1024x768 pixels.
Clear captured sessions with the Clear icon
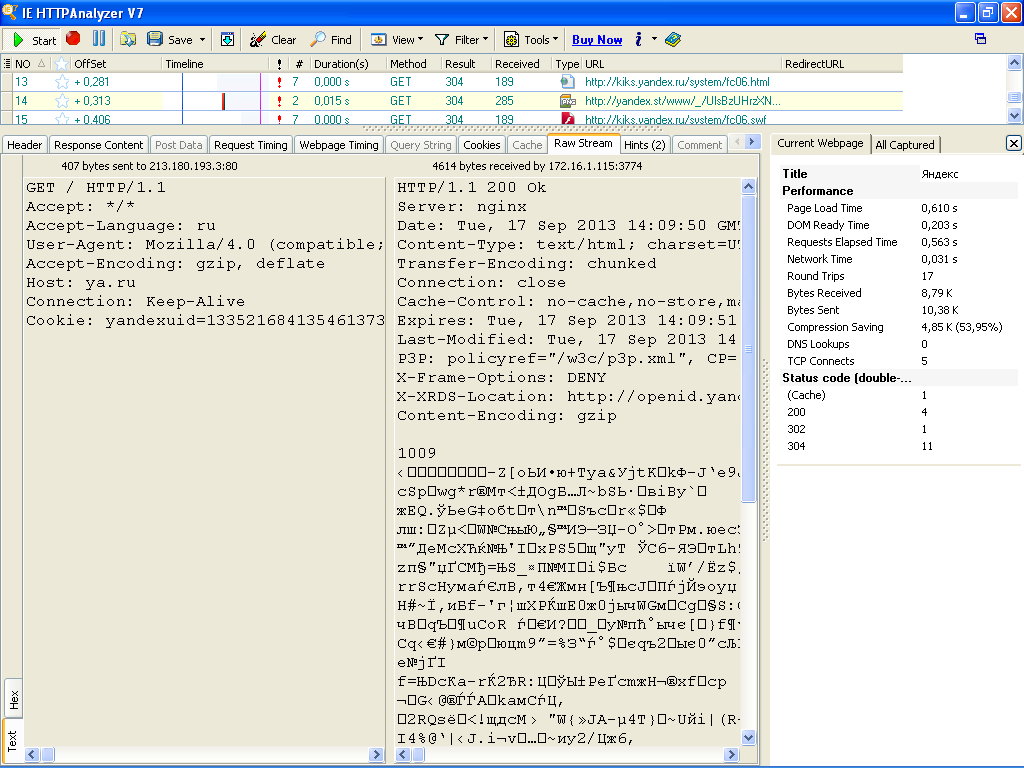click(273, 40)
